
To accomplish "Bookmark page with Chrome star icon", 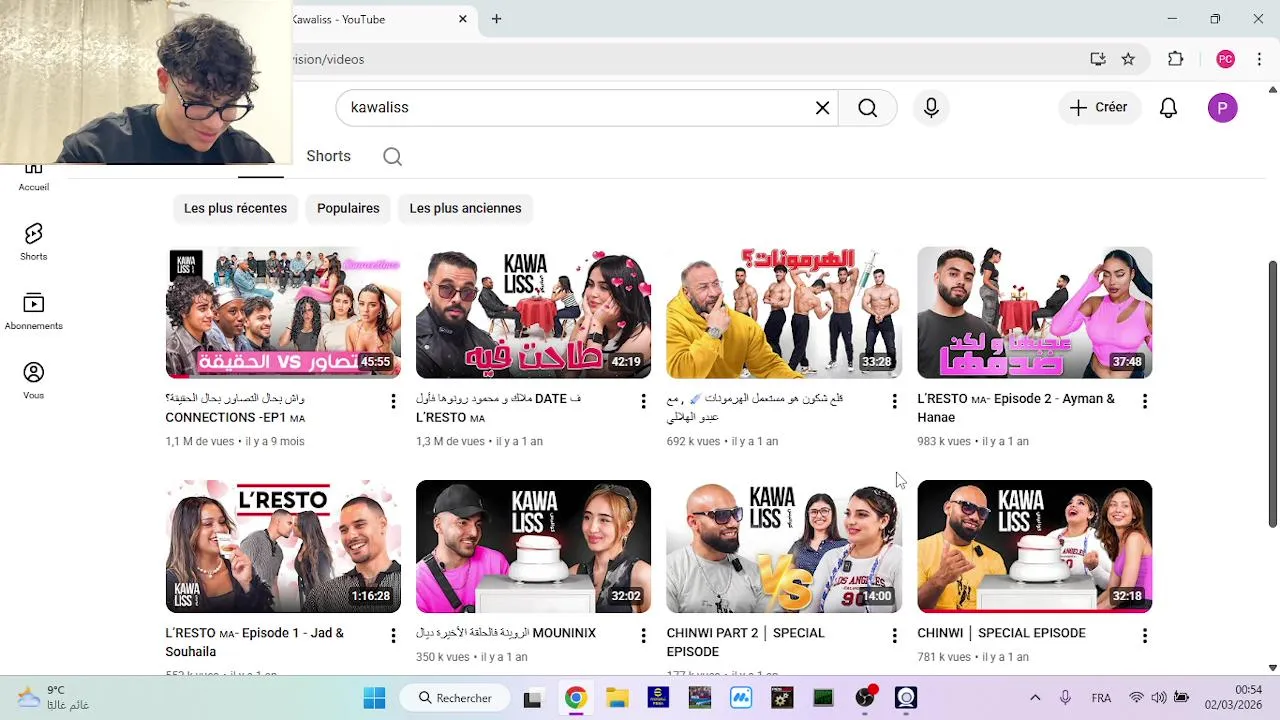I will pos(1128,59).
